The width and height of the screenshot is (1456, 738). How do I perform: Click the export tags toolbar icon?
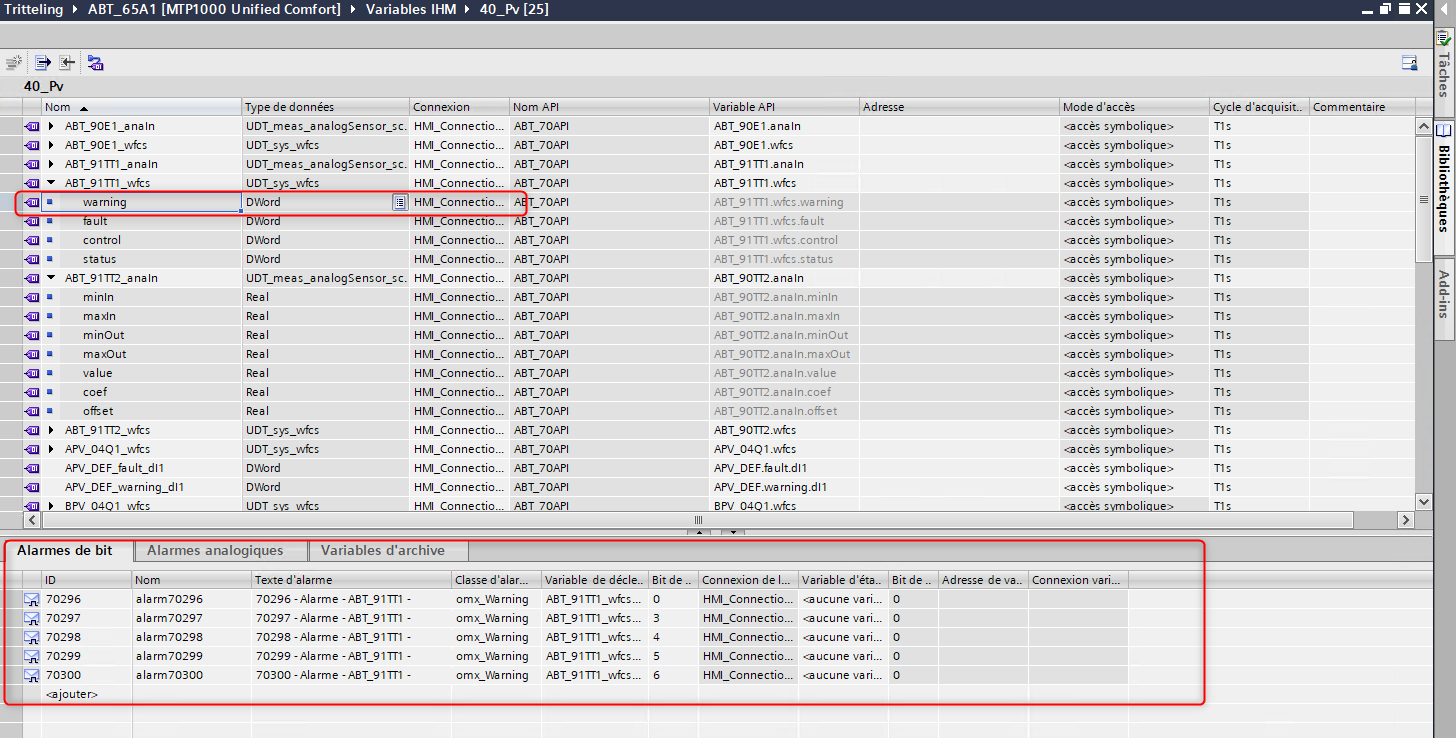coord(44,63)
